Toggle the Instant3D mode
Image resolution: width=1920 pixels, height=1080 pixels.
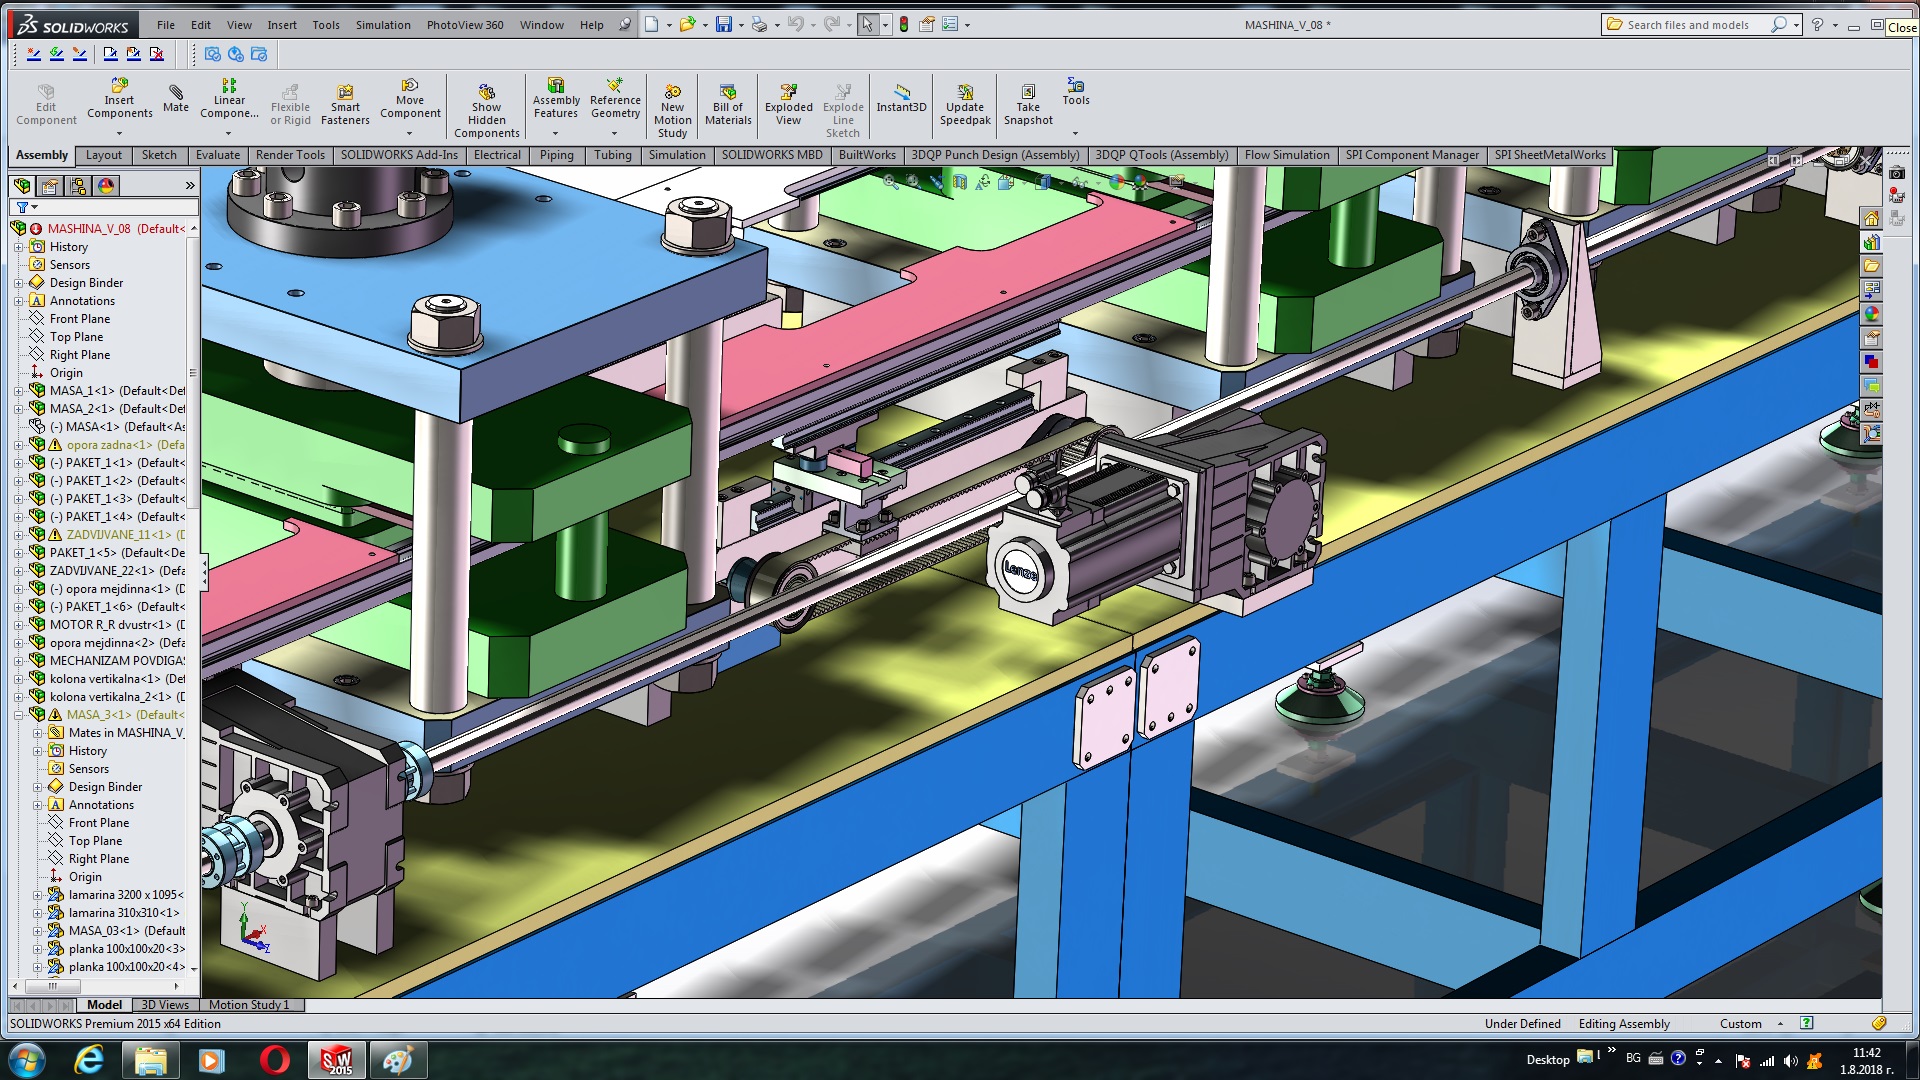click(901, 93)
